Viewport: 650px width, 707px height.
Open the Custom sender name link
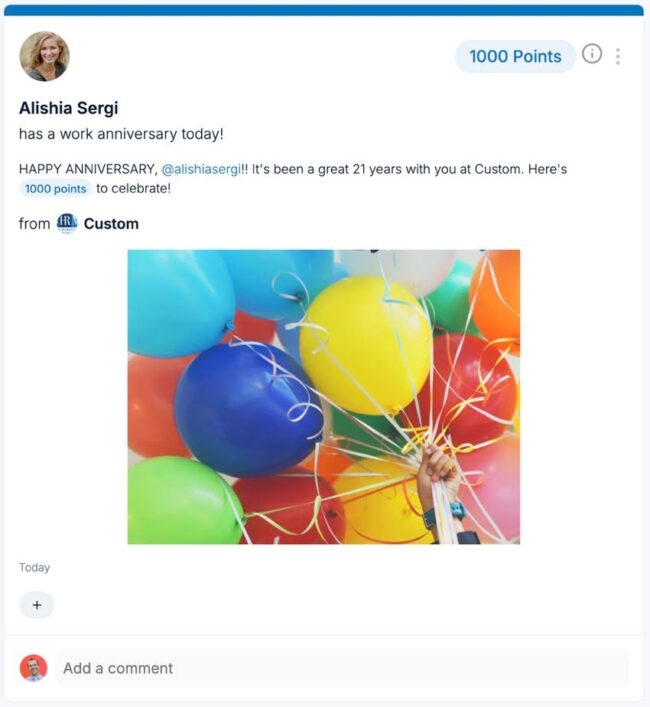tap(111, 224)
